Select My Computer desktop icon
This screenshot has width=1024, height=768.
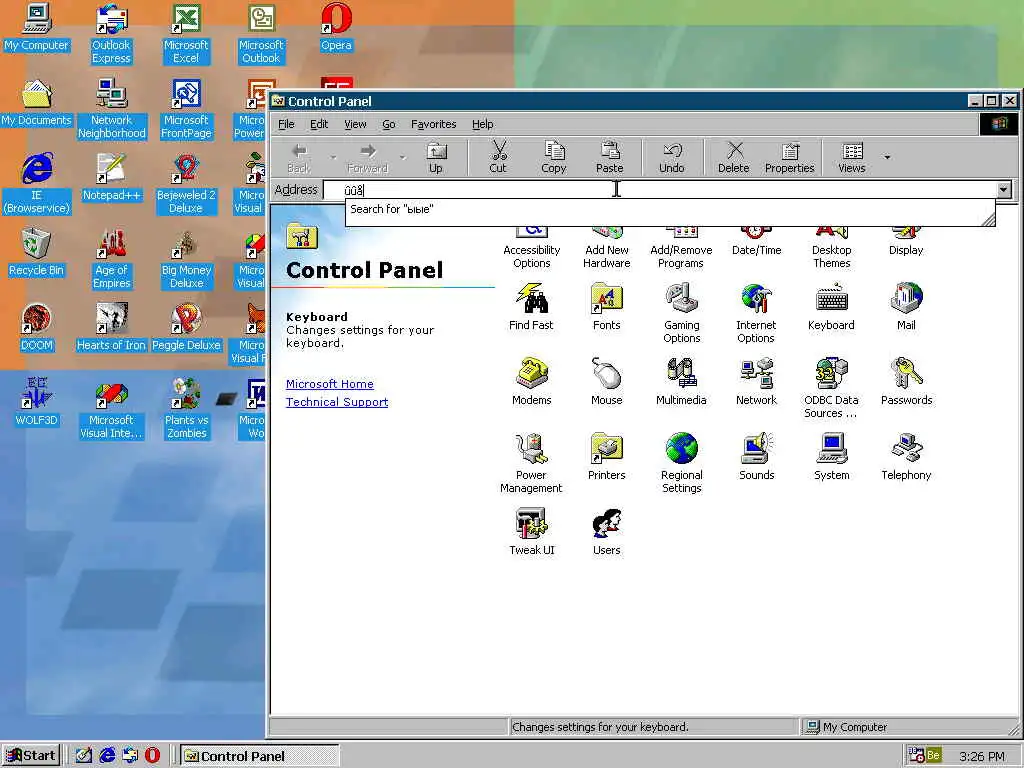click(x=37, y=27)
